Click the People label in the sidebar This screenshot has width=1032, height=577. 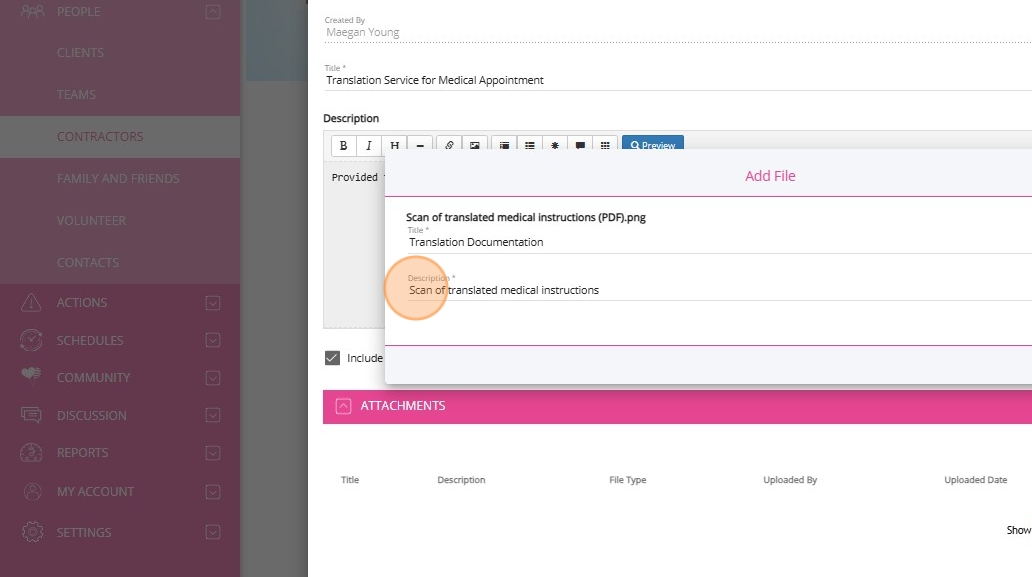[x=78, y=12]
